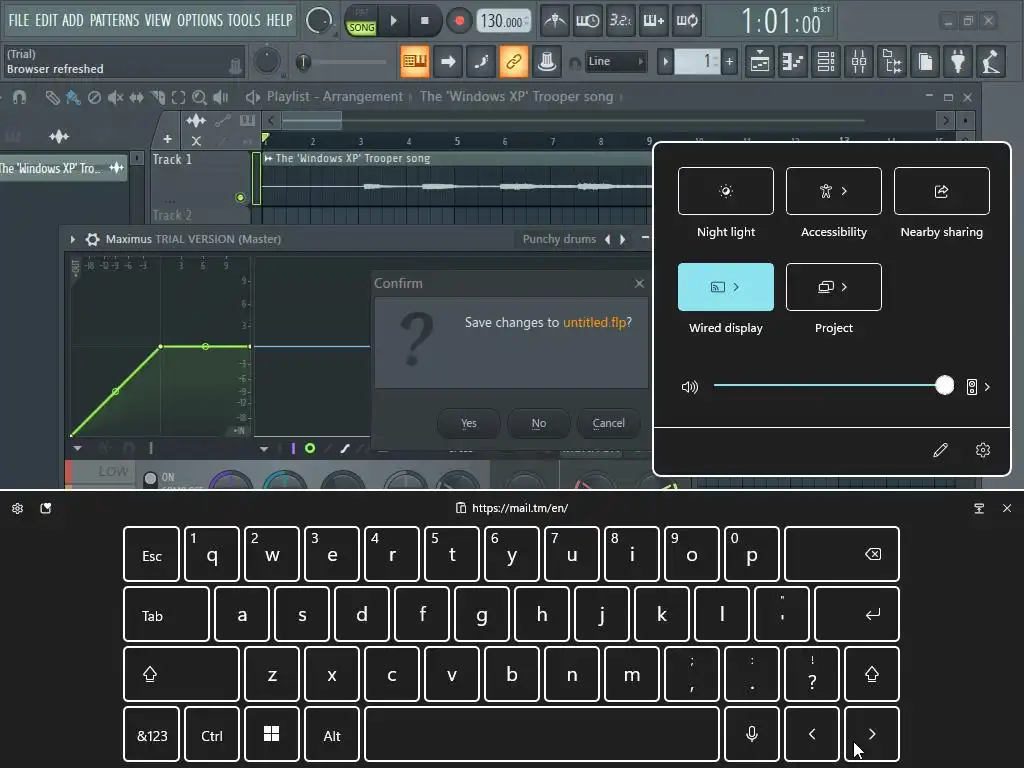Viewport: 1024px width, 768px height.
Task: Open the VIEW menu
Action: tap(157, 20)
